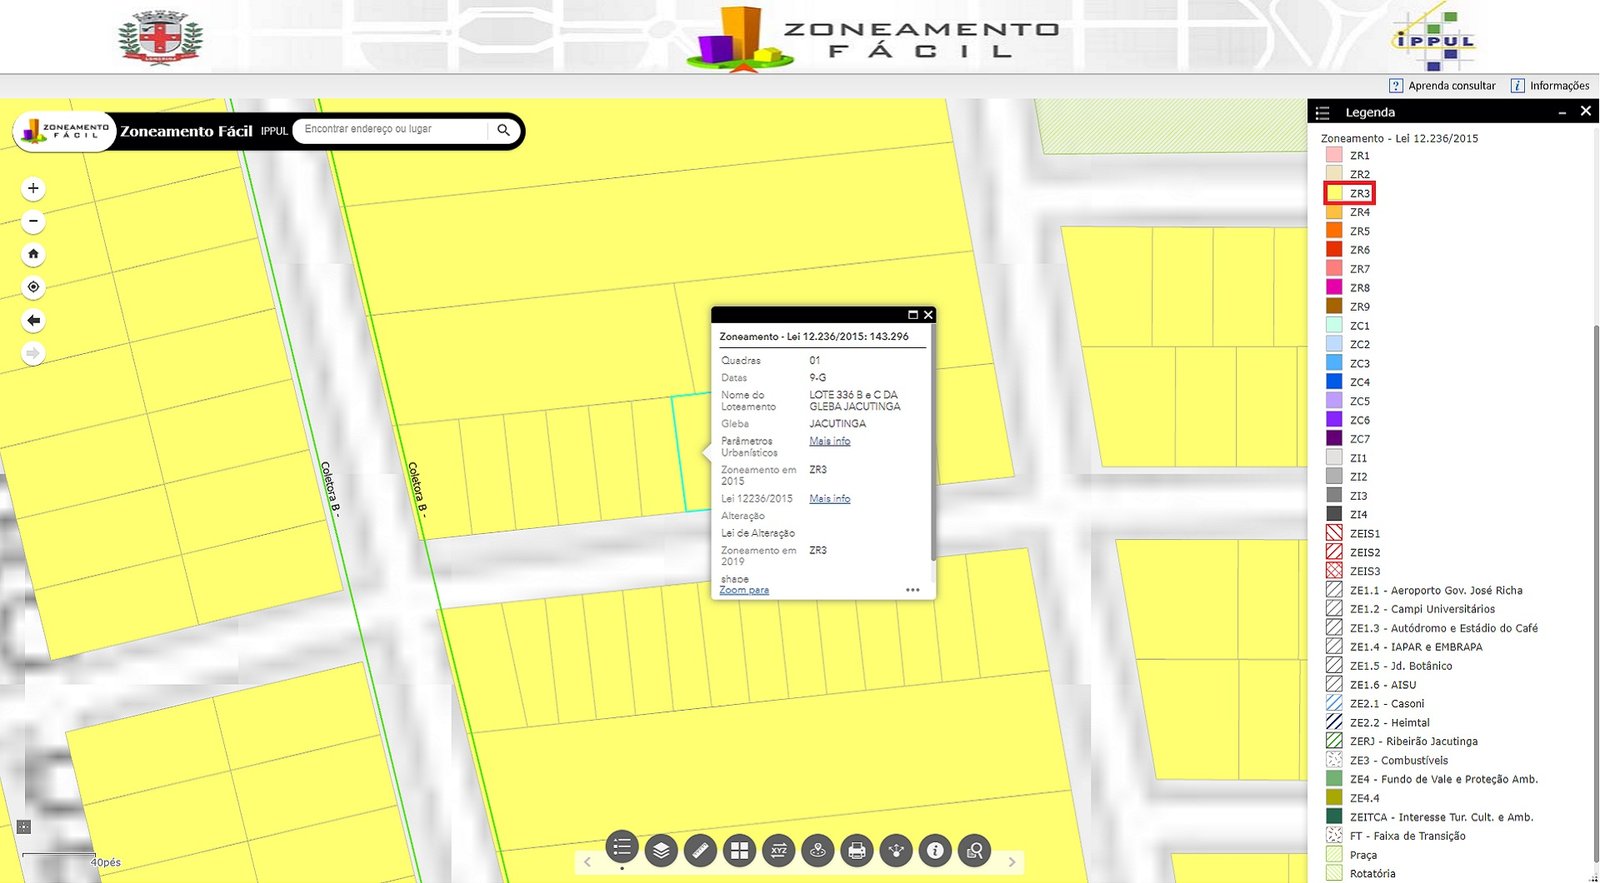Open the XYZ coordinate conversion tool
Viewport: 1600px width, 883px height.
(778, 851)
